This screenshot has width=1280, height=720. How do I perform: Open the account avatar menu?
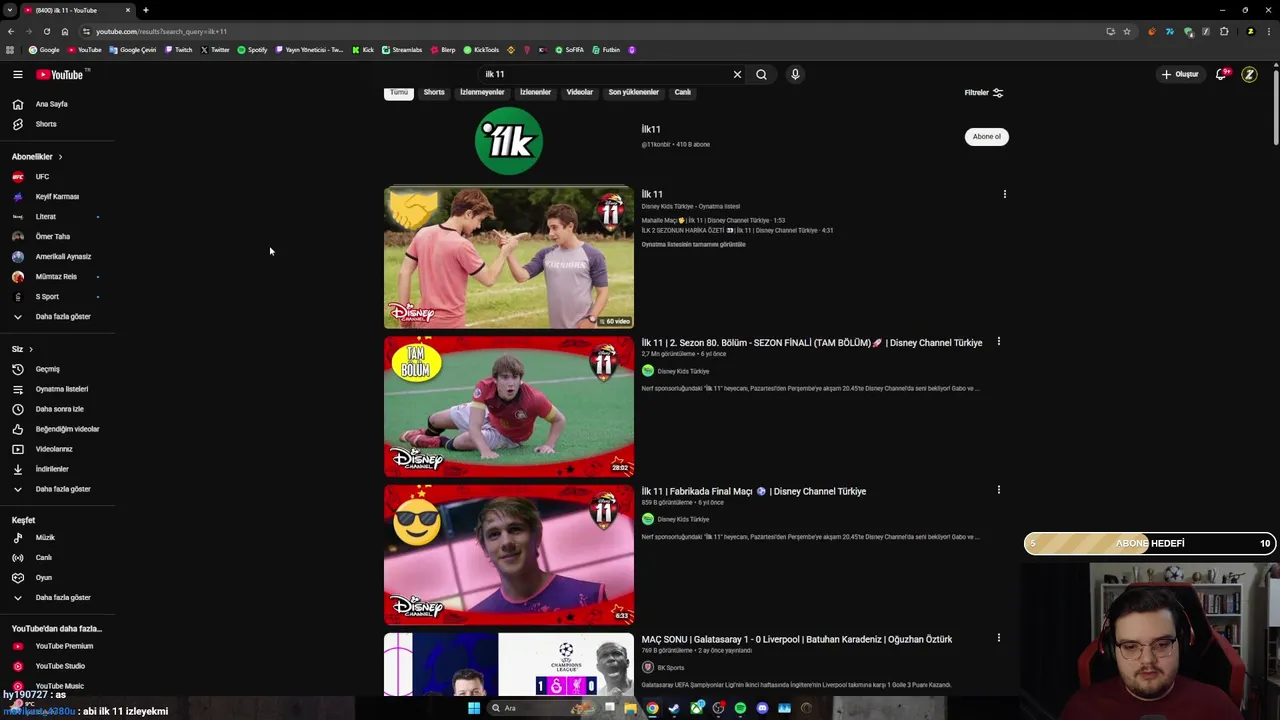tap(1249, 74)
